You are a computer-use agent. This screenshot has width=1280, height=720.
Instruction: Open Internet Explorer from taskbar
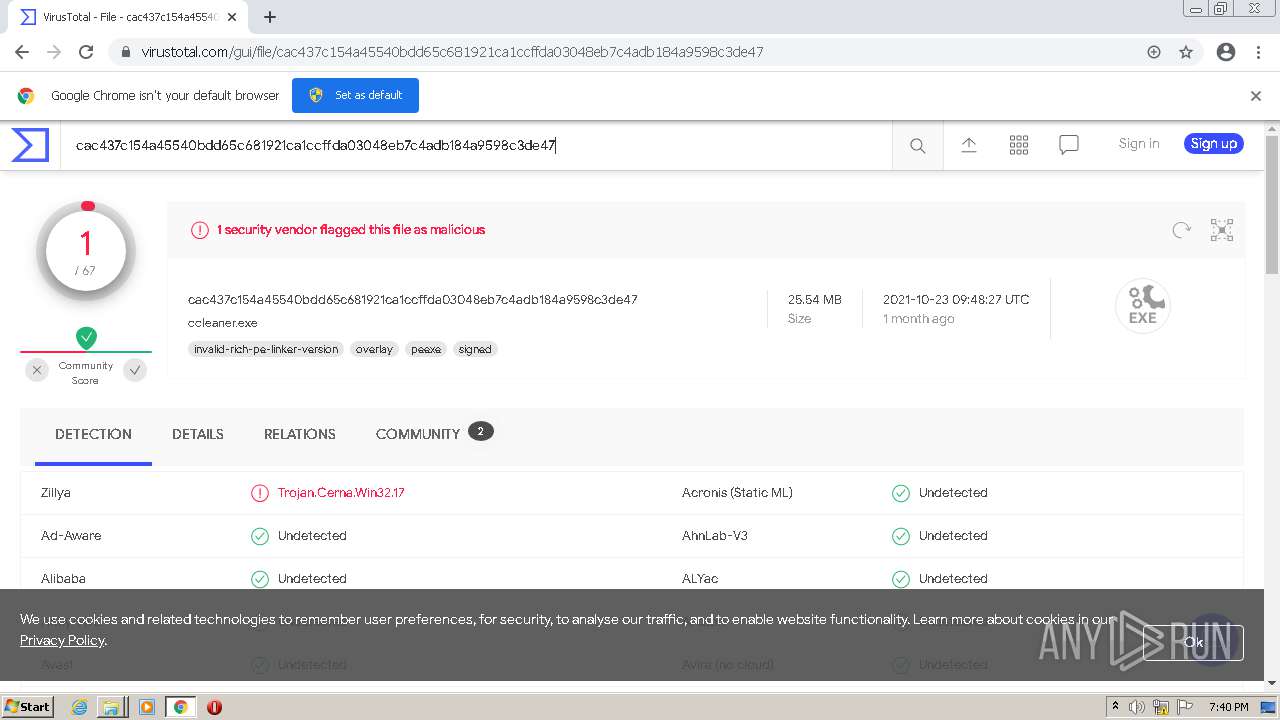point(79,707)
